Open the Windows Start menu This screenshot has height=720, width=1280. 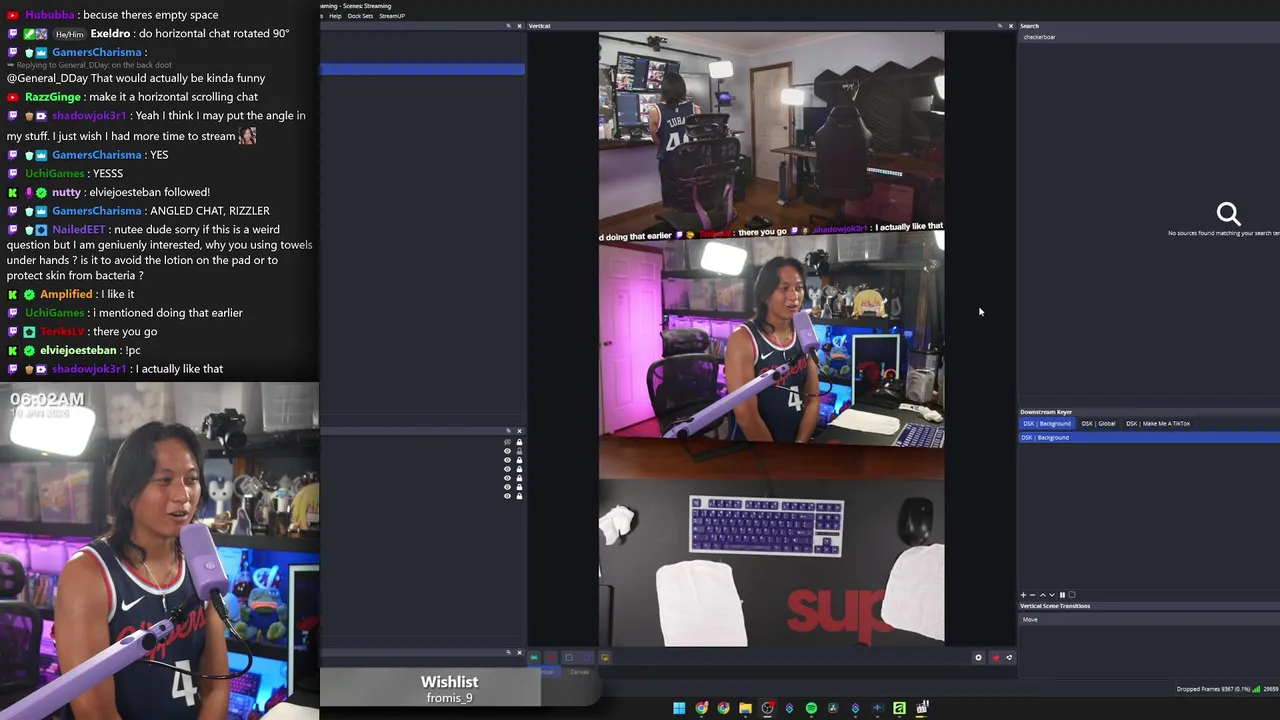tap(679, 708)
